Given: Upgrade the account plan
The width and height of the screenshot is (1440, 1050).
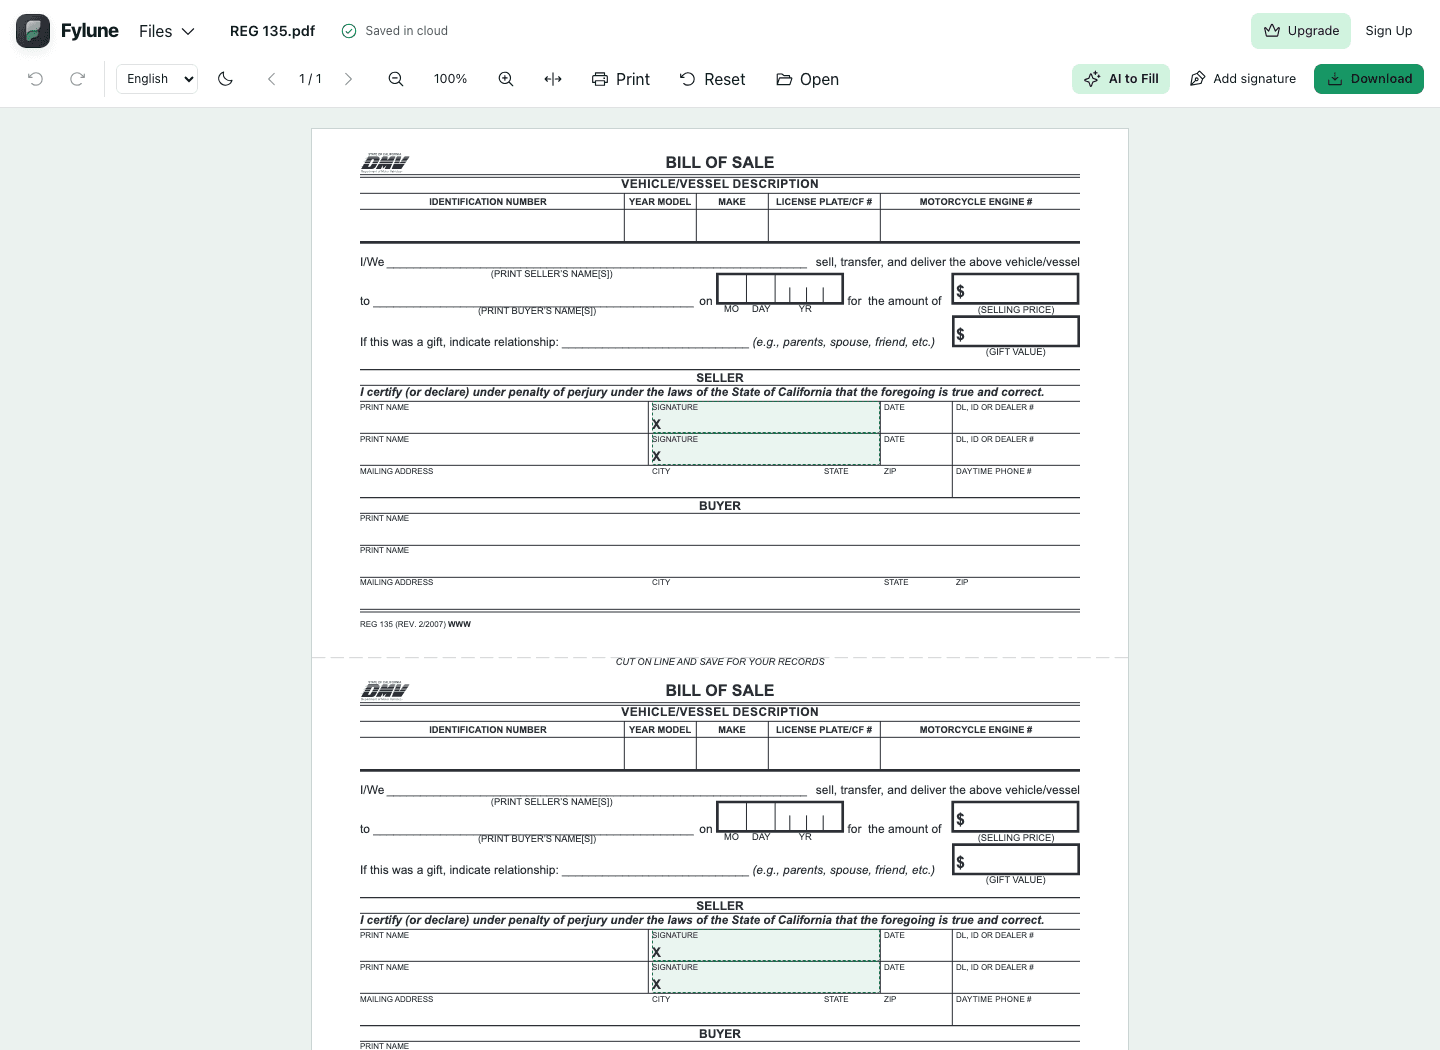Looking at the screenshot, I should pos(1301,31).
